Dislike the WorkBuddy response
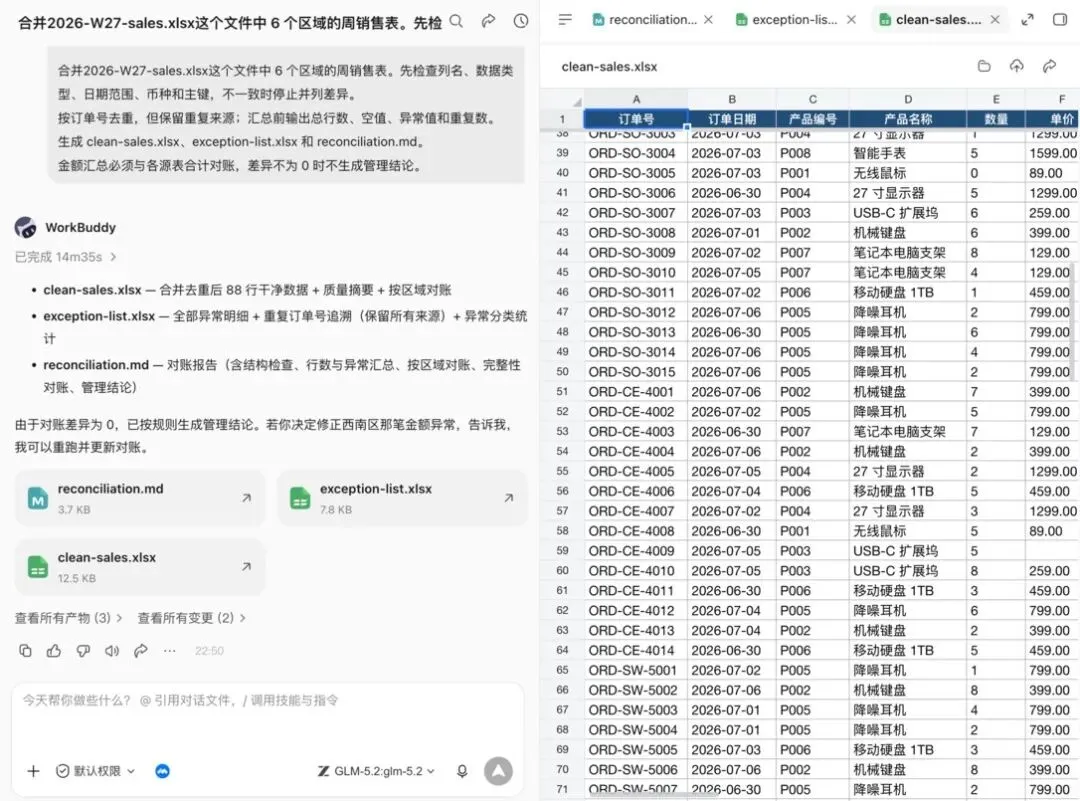This screenshot has width=1080, height=801. click(x=83, y=651)
